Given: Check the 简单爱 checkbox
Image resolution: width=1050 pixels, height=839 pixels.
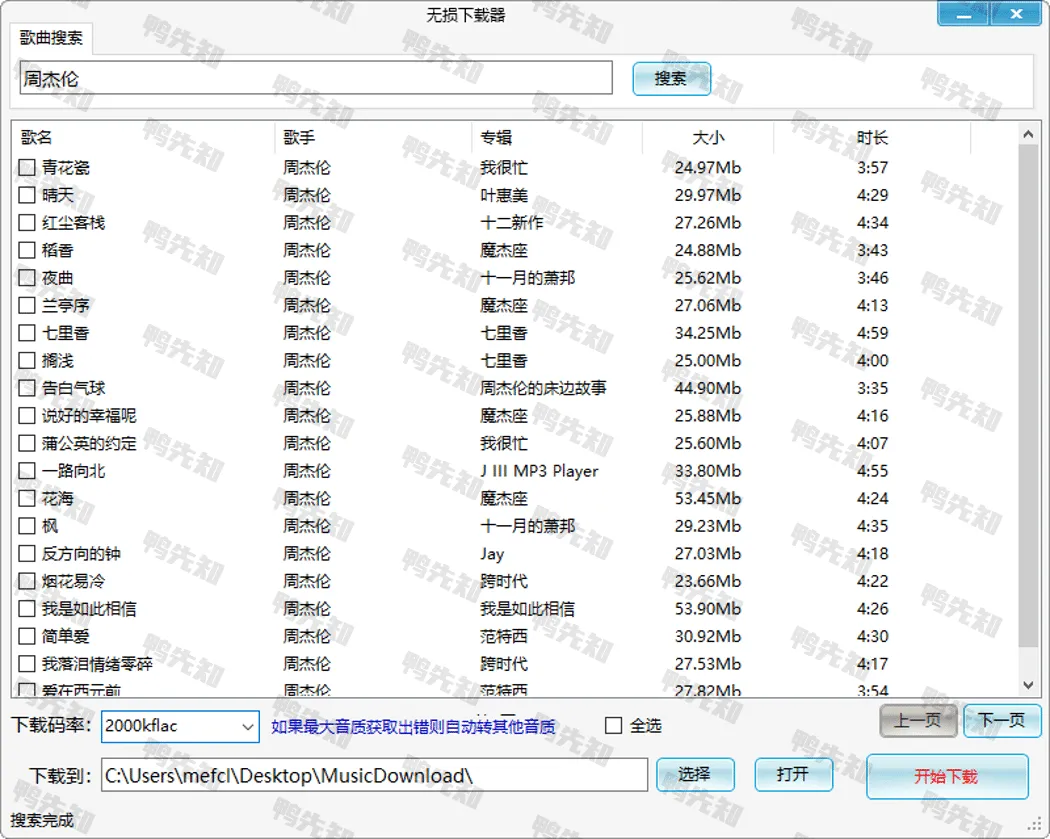Looking at the screenshot, I should point(27,636).
